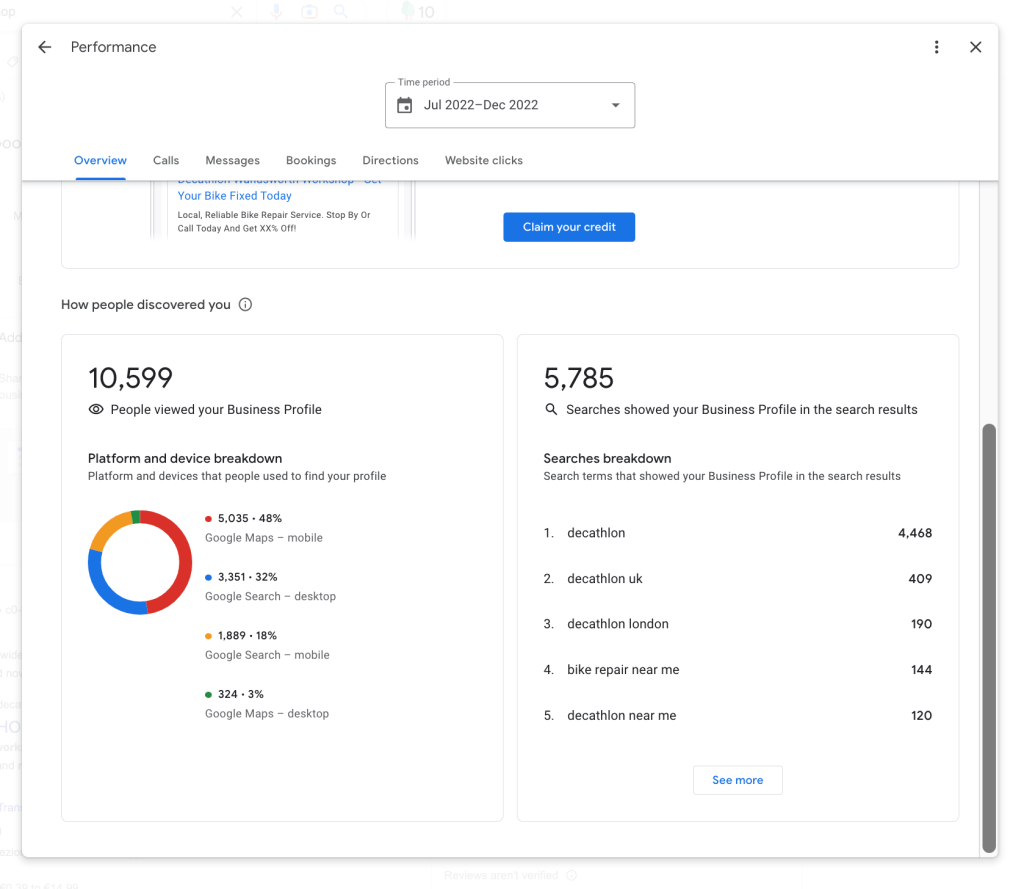Click the 4,468 search count
This screenshot has height=889, width=1024.
pos(915,533)
